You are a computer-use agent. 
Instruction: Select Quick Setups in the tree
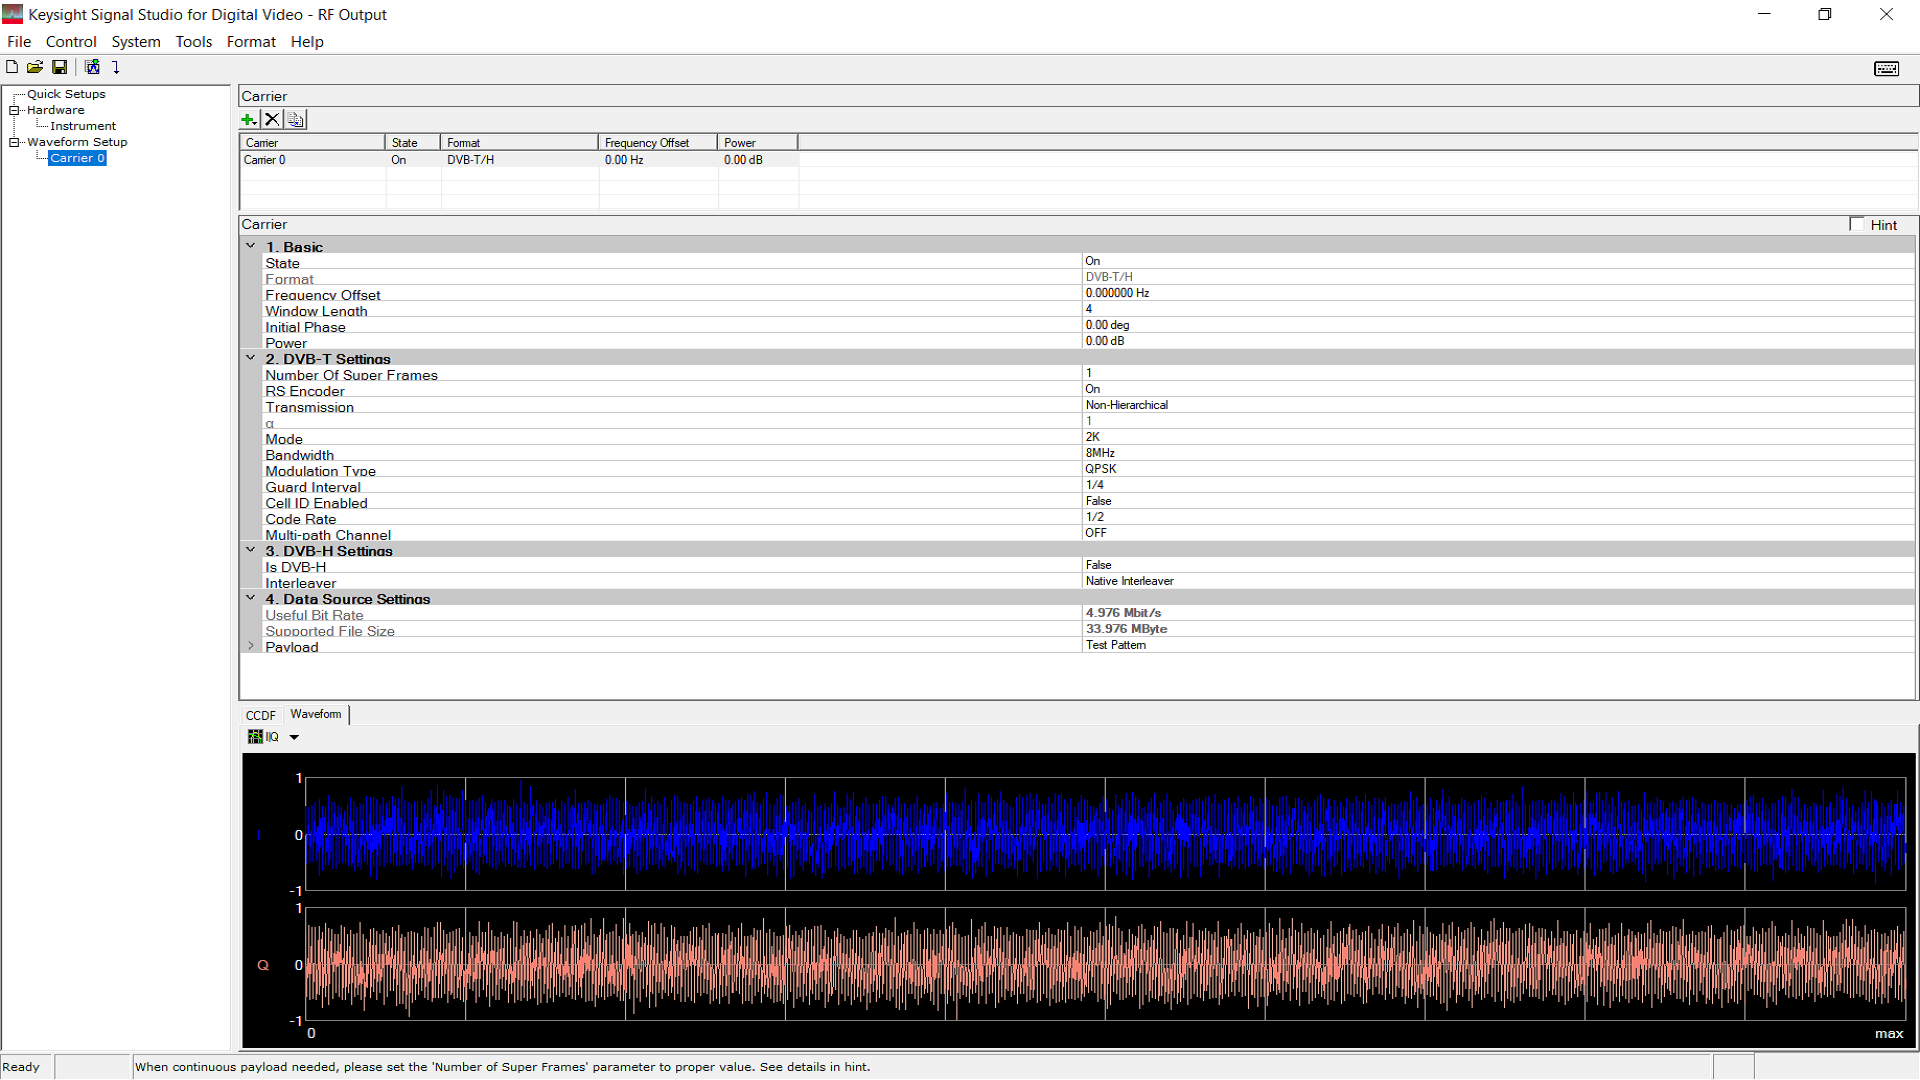66,94
